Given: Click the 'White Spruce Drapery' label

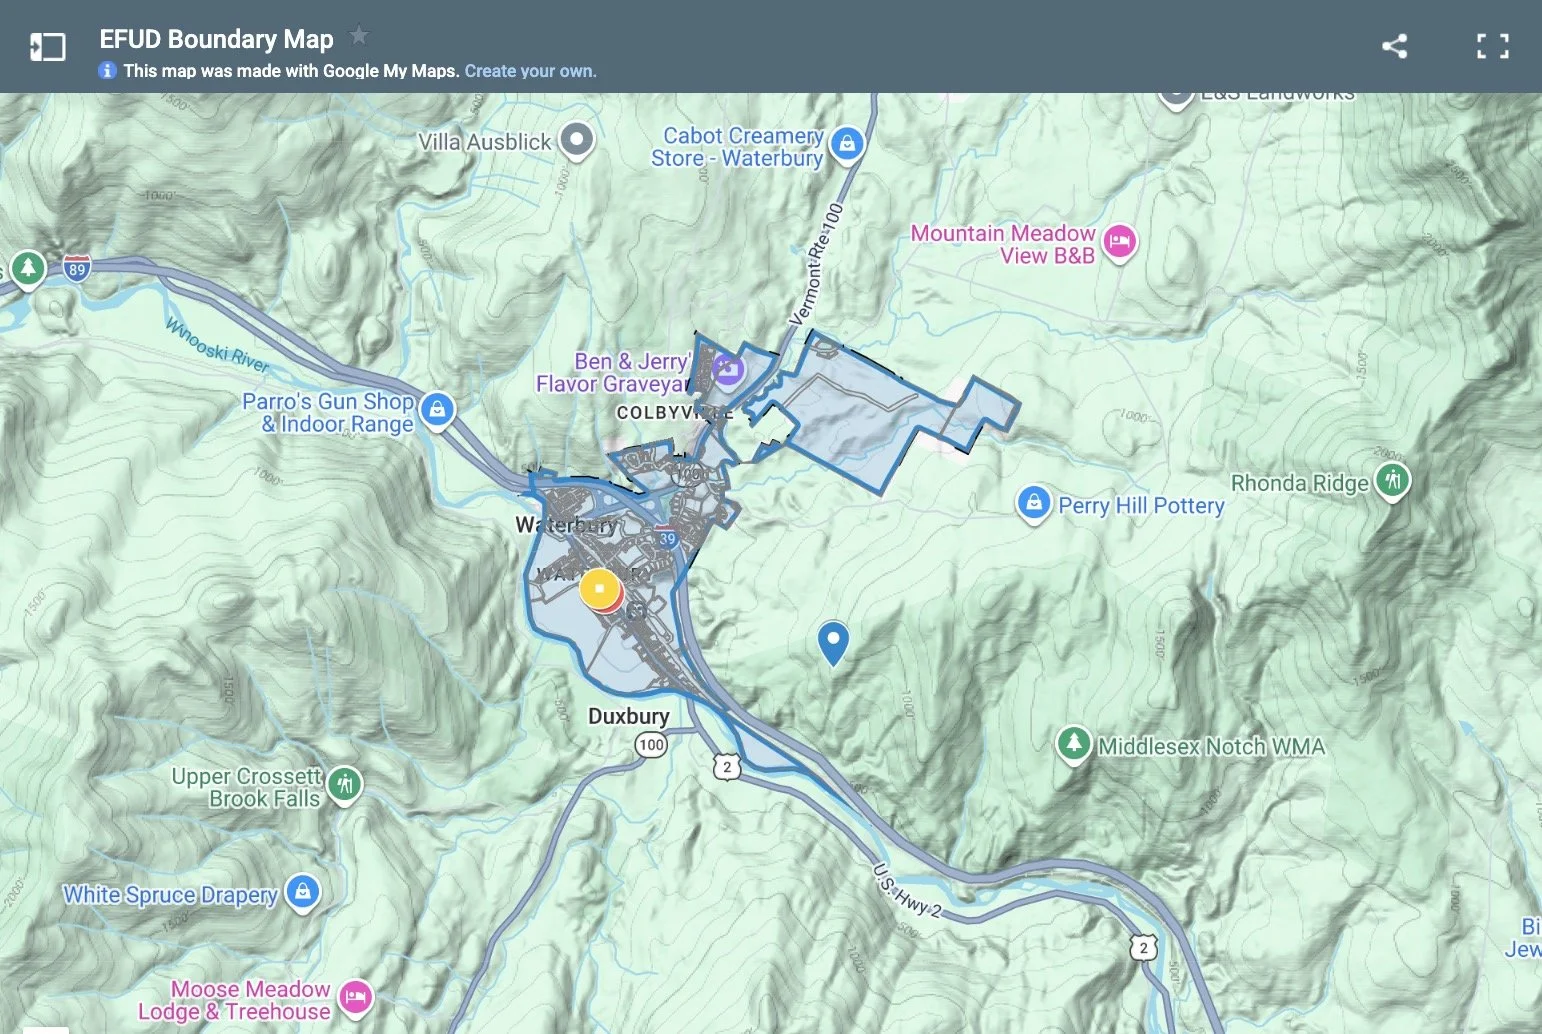Looking at the screenshot, I should (170, 895).
